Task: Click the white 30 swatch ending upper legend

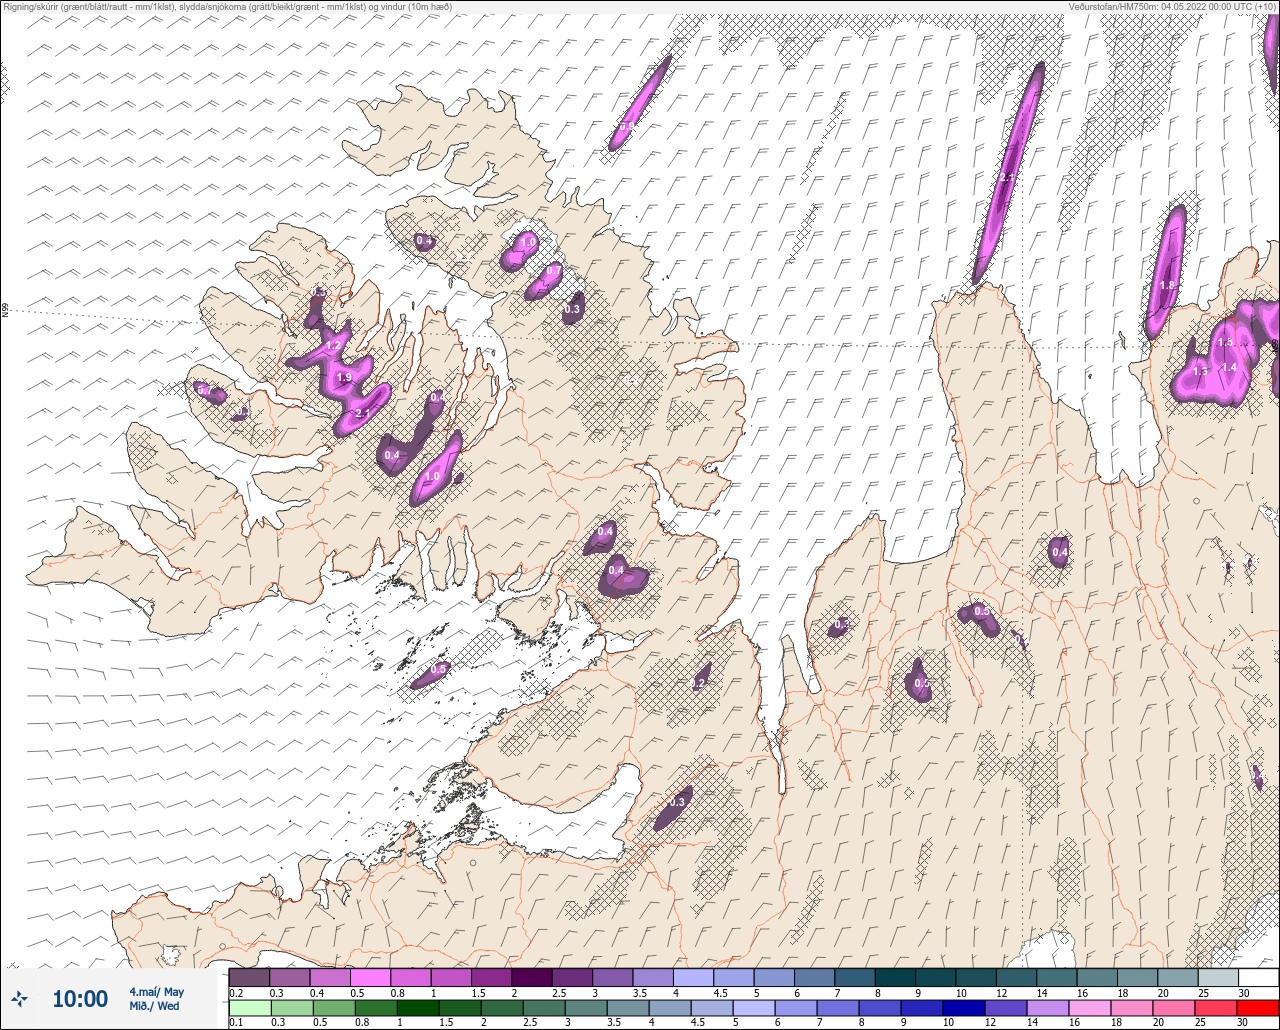Action: [x=1258, y=977]
